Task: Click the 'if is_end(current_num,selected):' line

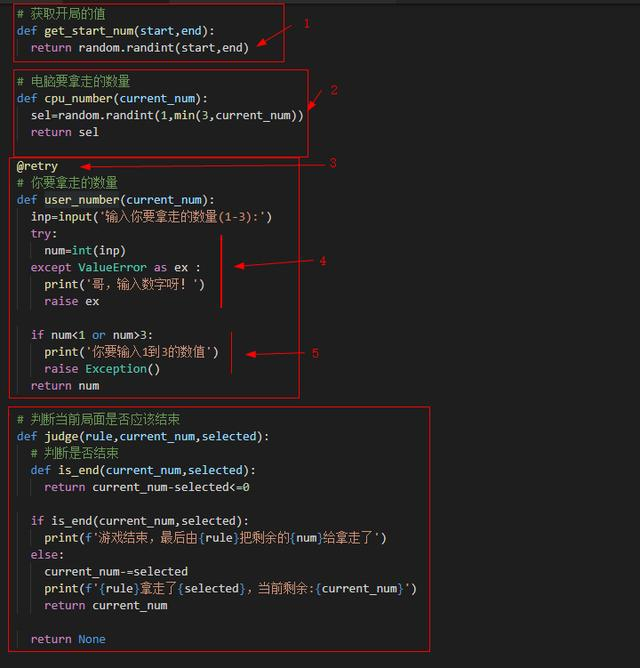Action: (x=140, y=521)
